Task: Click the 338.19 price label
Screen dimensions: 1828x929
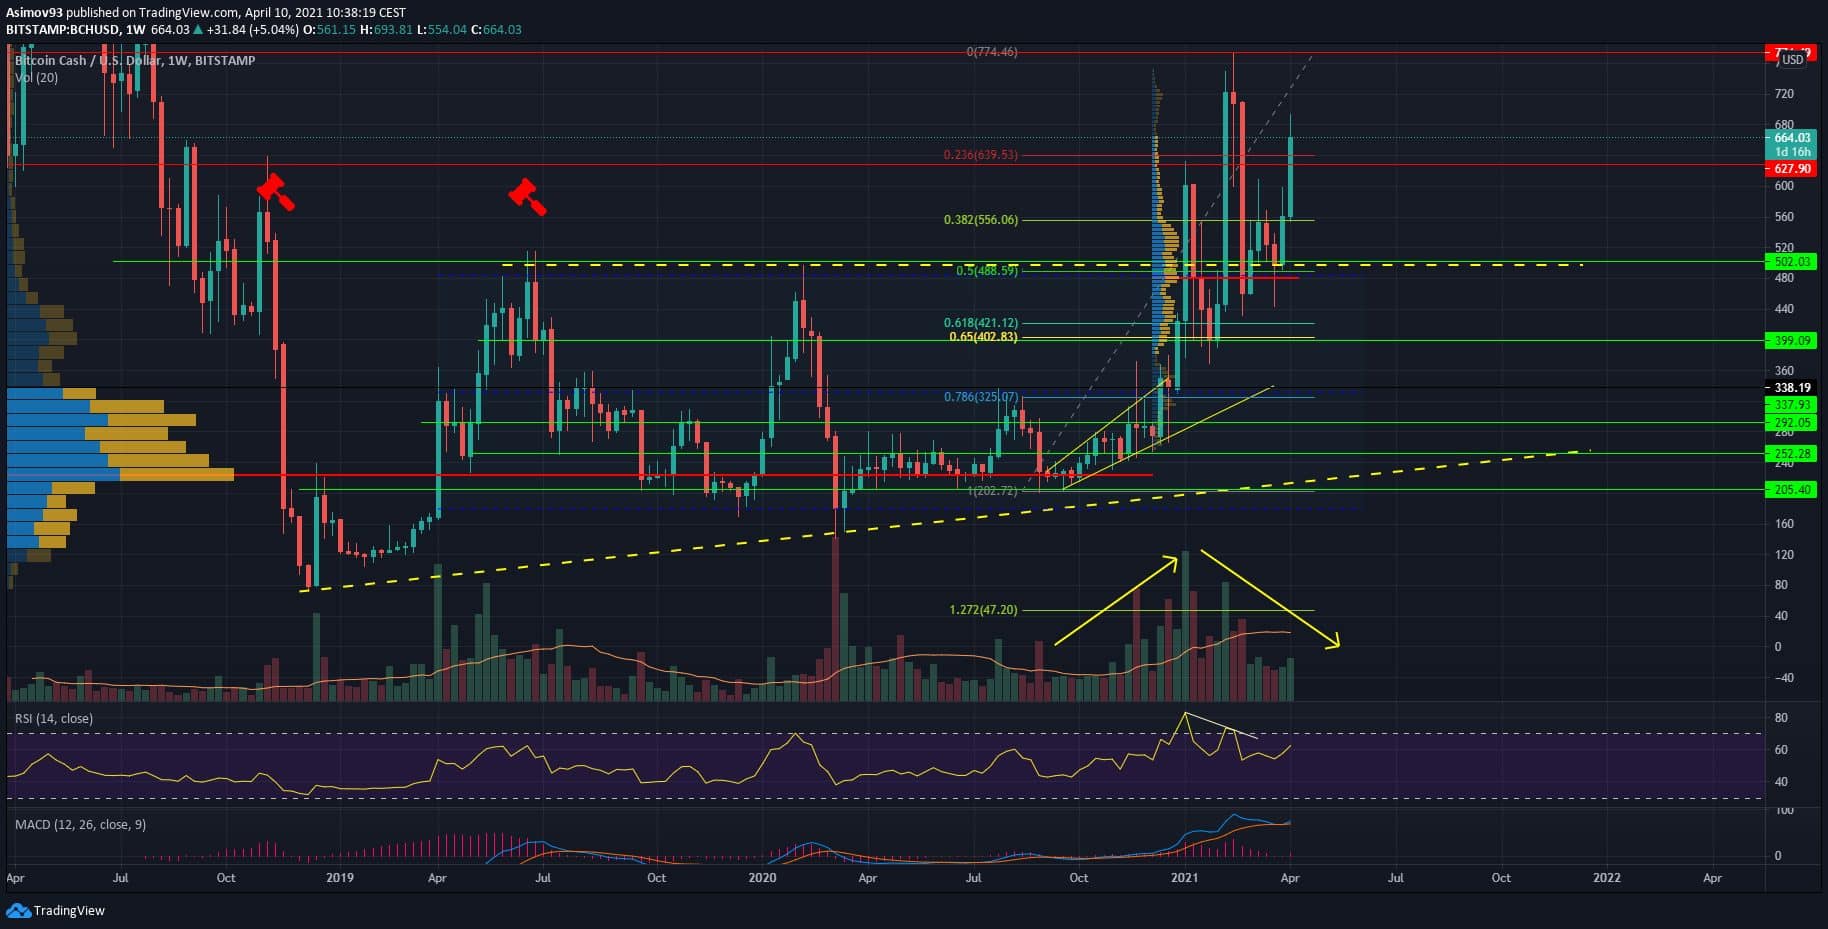Action: coord(1791,388)
